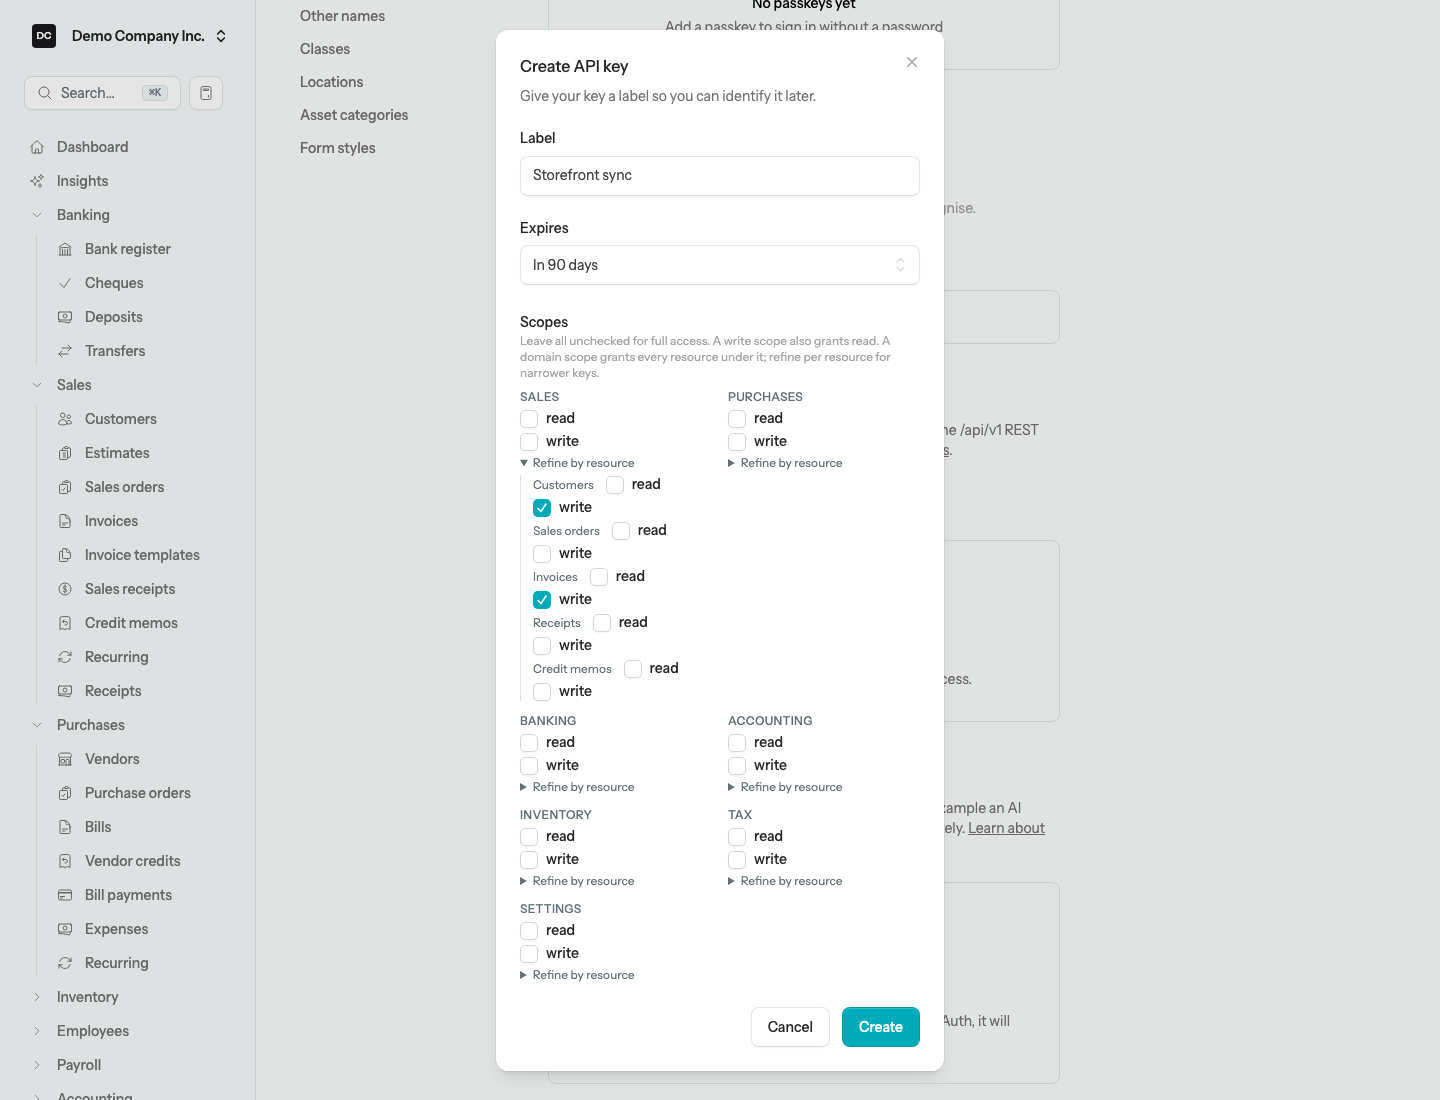Edit the Label text field
Screen dimensions: 1440x1100
click(x=720, y=176)
